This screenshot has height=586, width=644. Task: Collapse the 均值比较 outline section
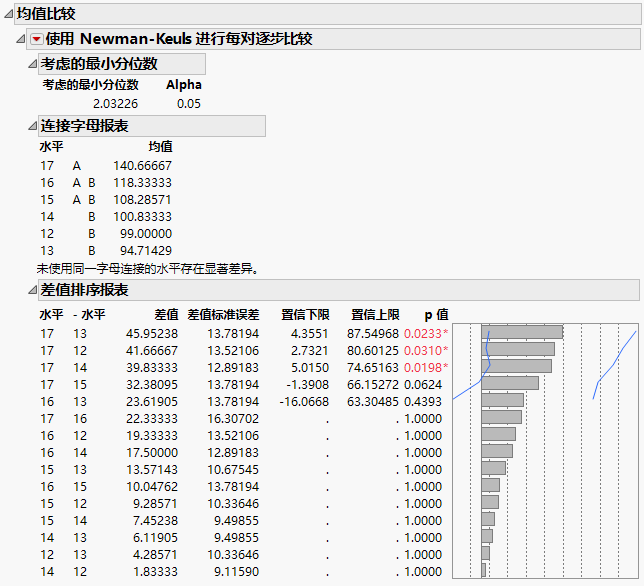8,14
